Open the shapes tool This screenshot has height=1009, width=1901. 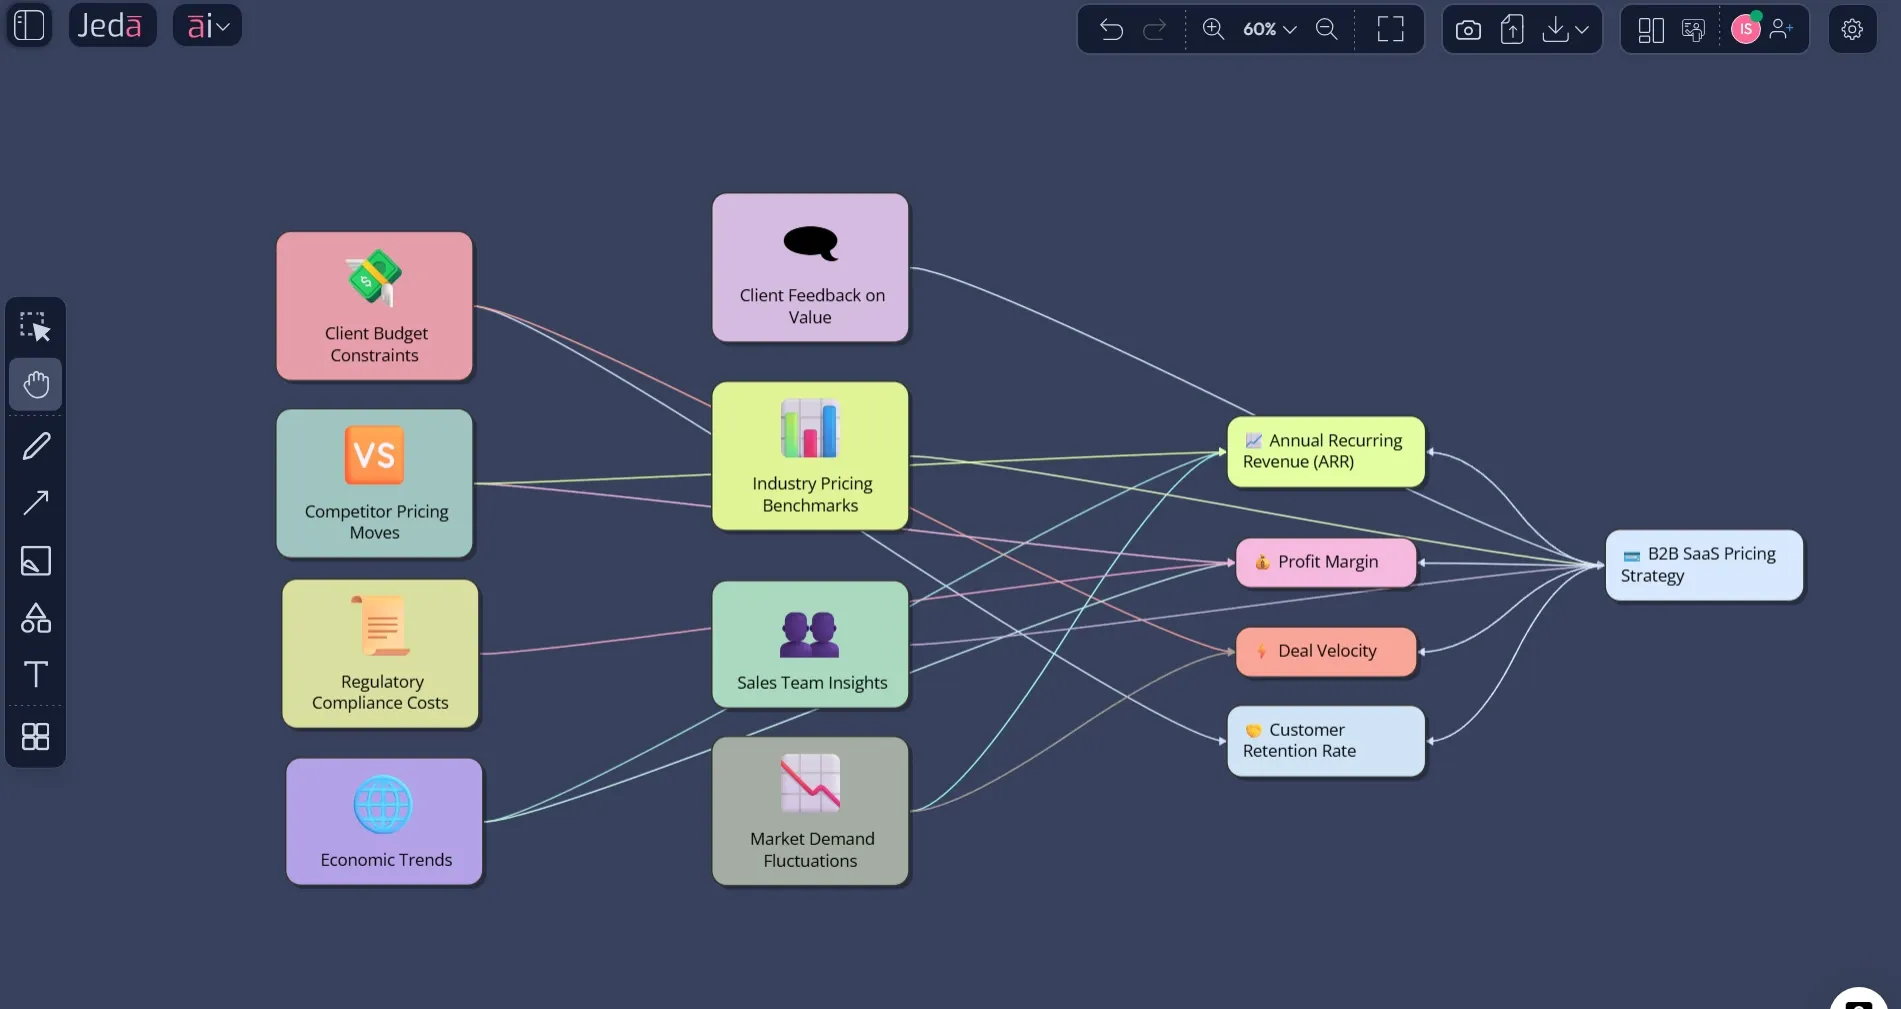35,617
